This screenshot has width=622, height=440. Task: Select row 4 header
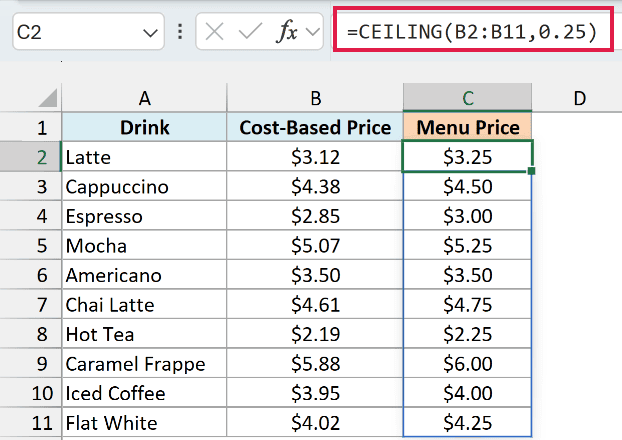(31, 216)
